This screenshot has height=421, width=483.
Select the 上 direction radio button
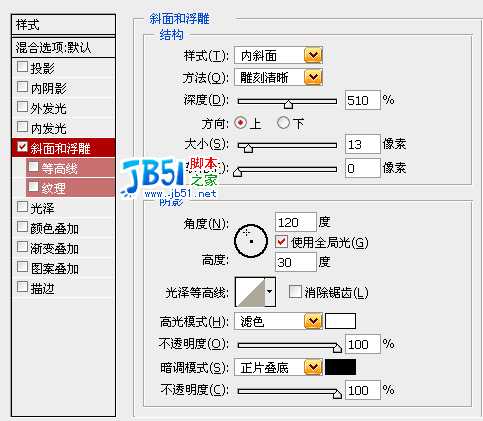[240, 123]
